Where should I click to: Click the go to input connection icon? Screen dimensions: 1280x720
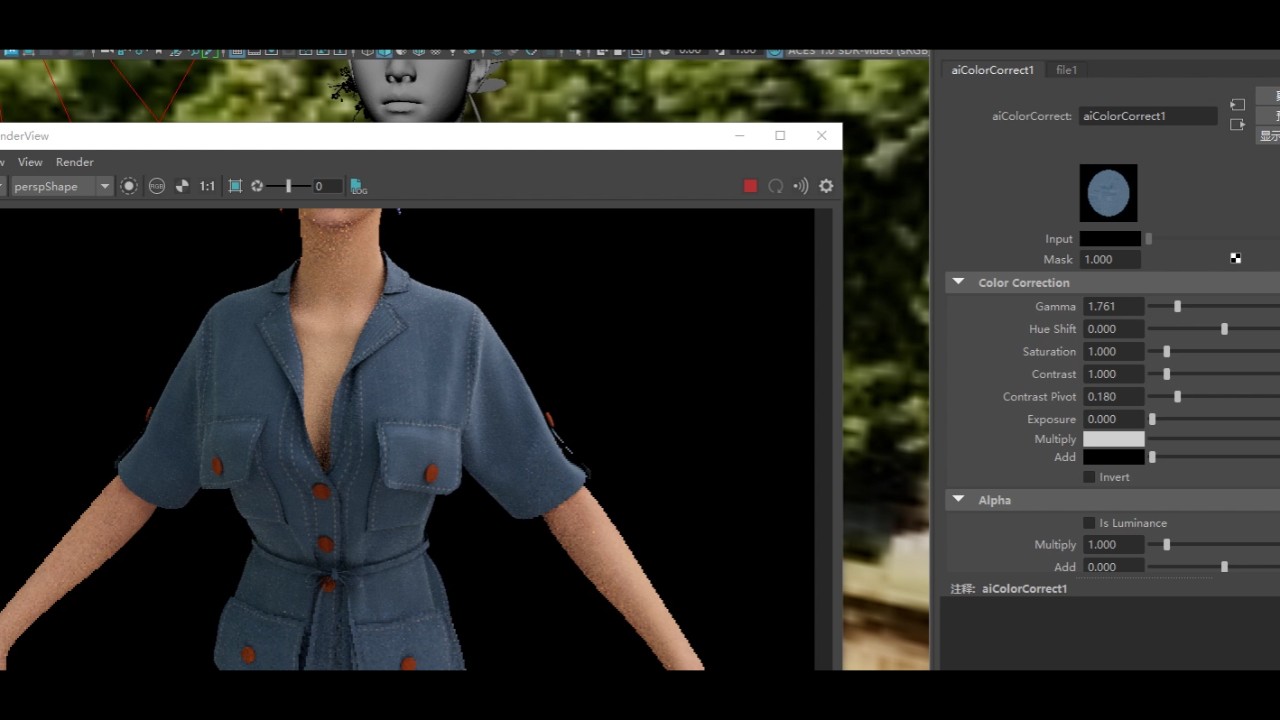(x=1238, y=105)
